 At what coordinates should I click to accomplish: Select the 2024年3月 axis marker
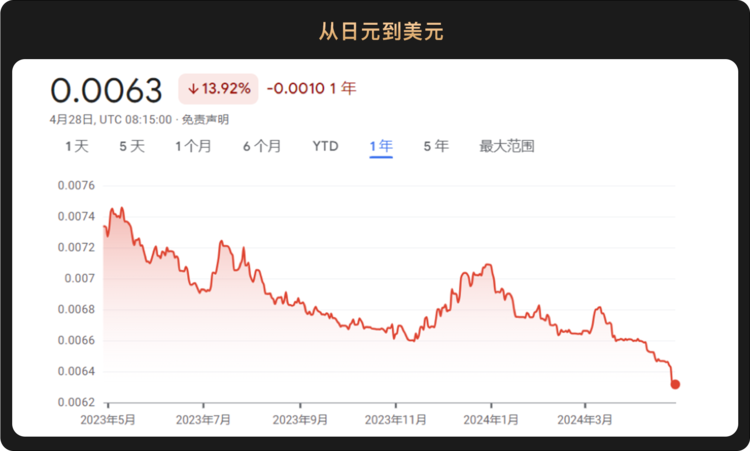click(585, 420)
